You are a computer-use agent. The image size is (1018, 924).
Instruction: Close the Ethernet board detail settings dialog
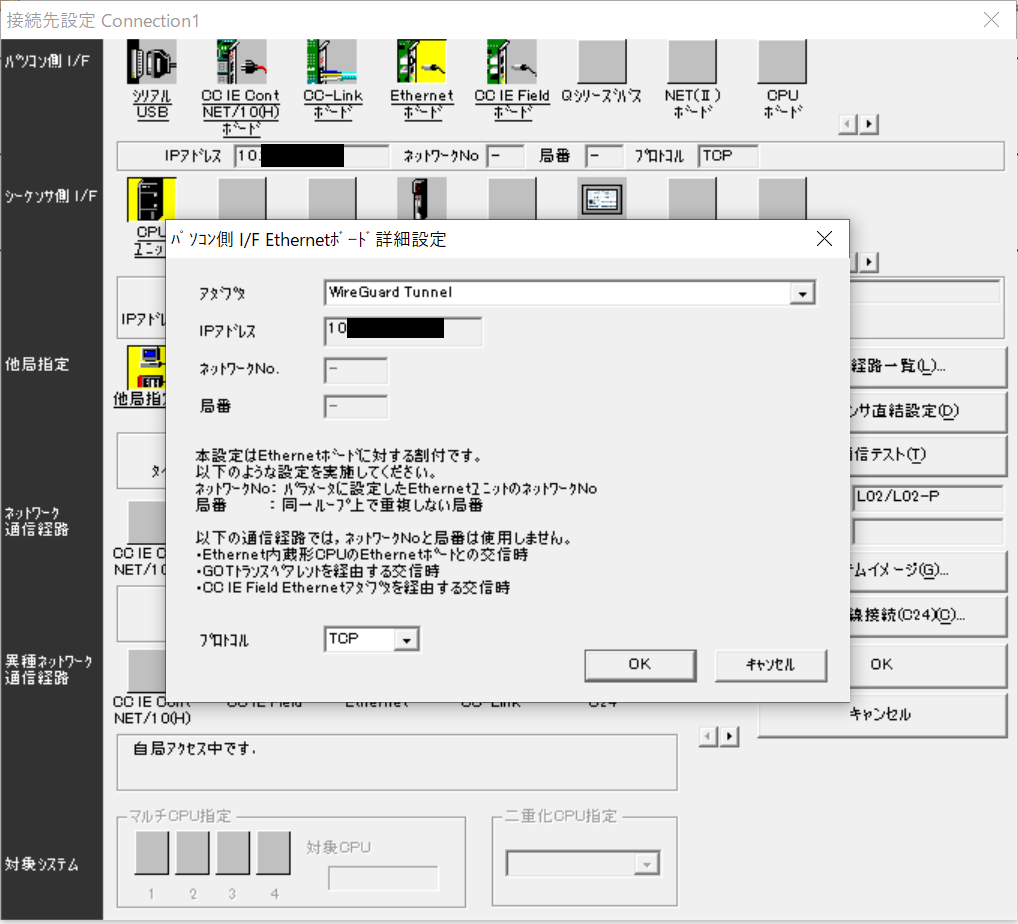pos(824,239)
